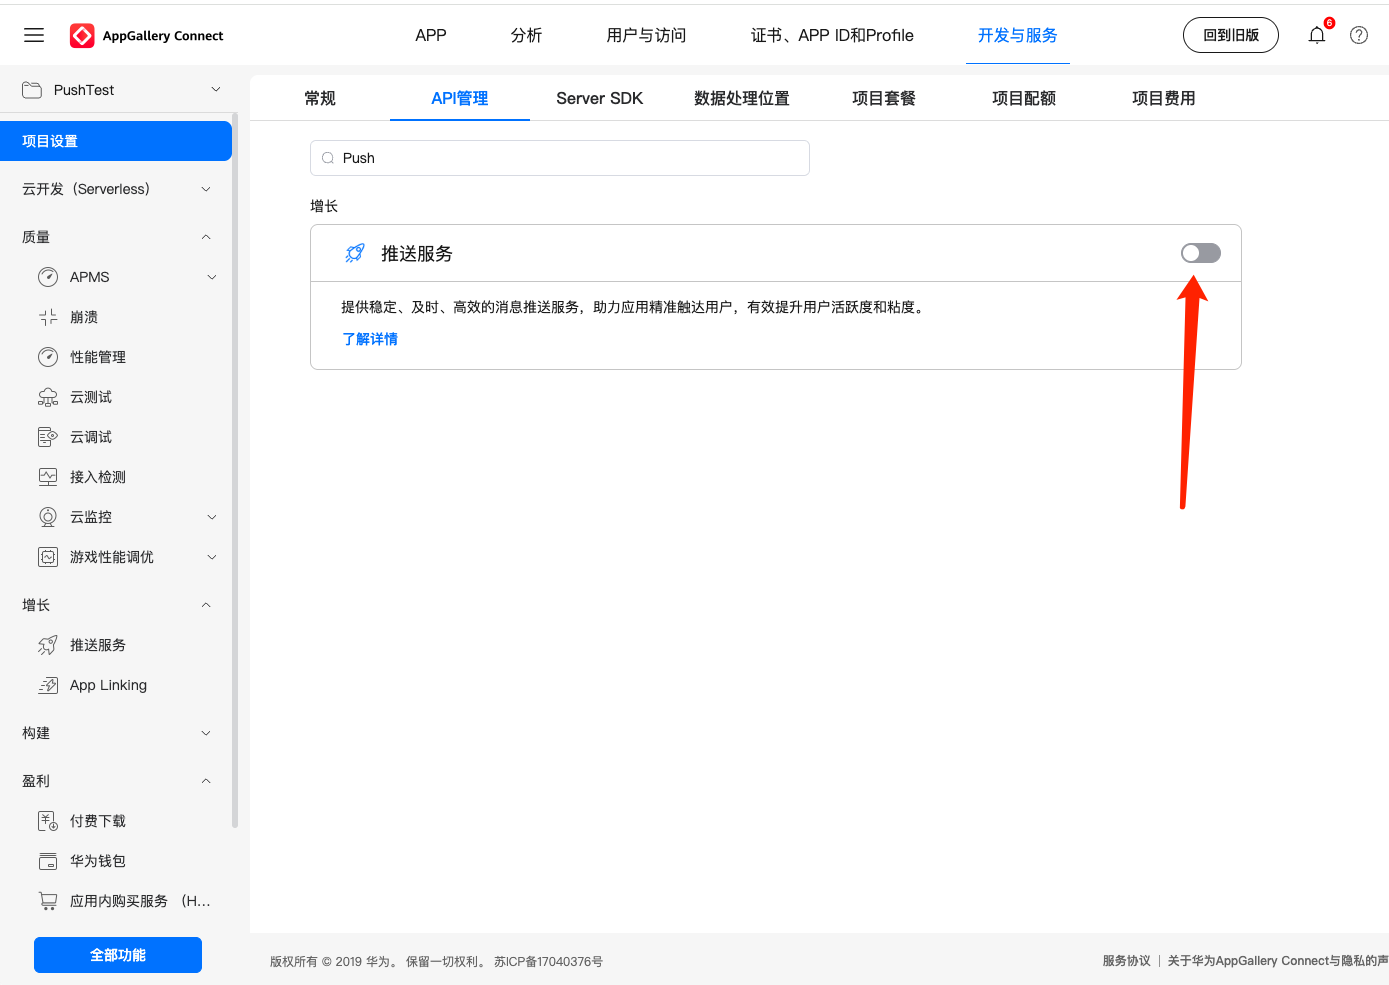Click the notification bell icon

[1317, 35]
